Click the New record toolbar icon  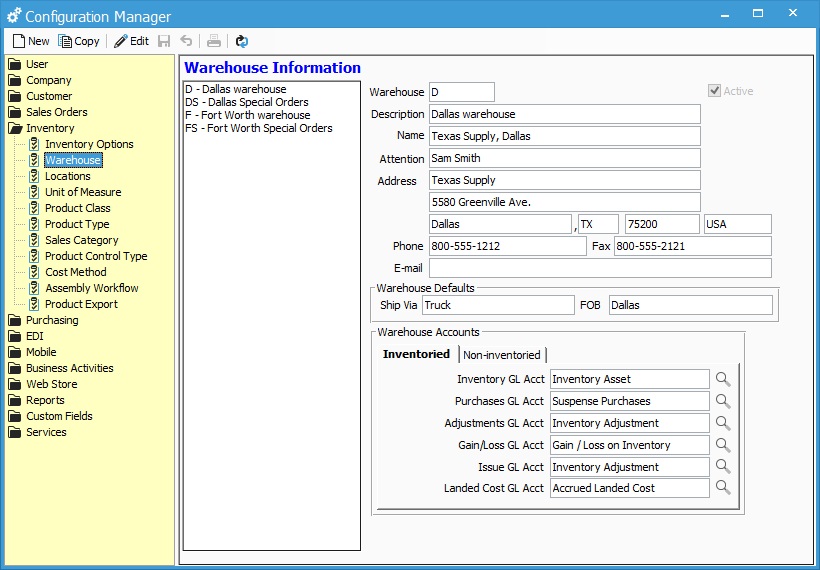(19, 41)
